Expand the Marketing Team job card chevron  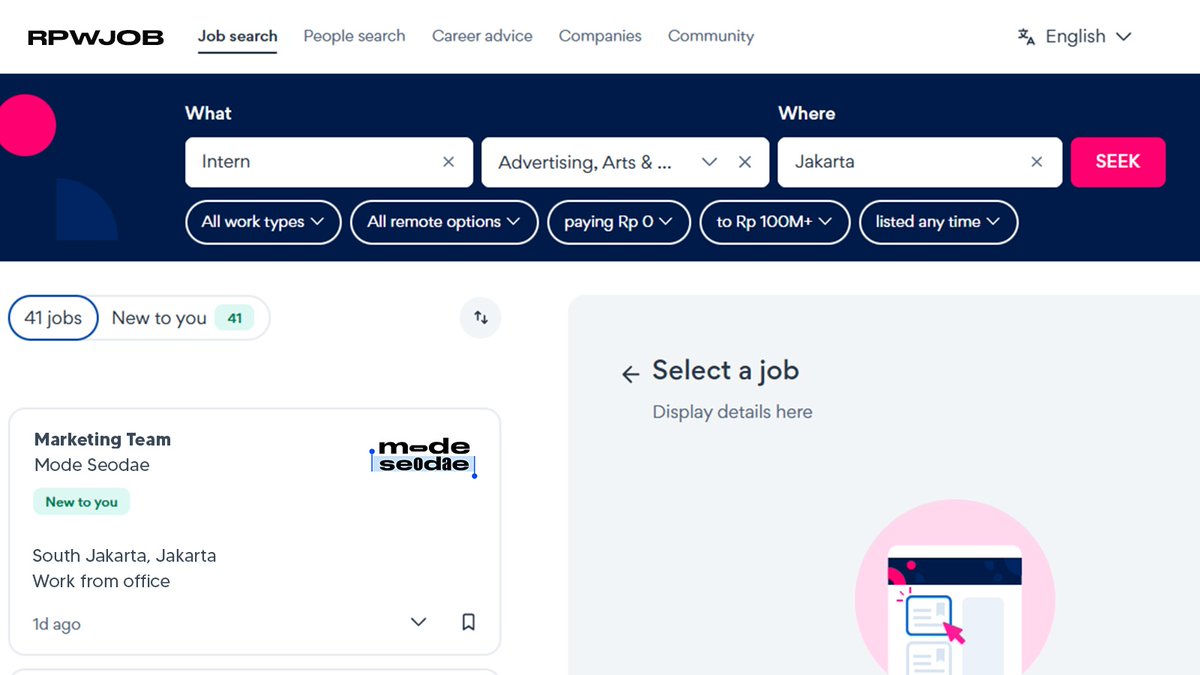tap(419, 622)
